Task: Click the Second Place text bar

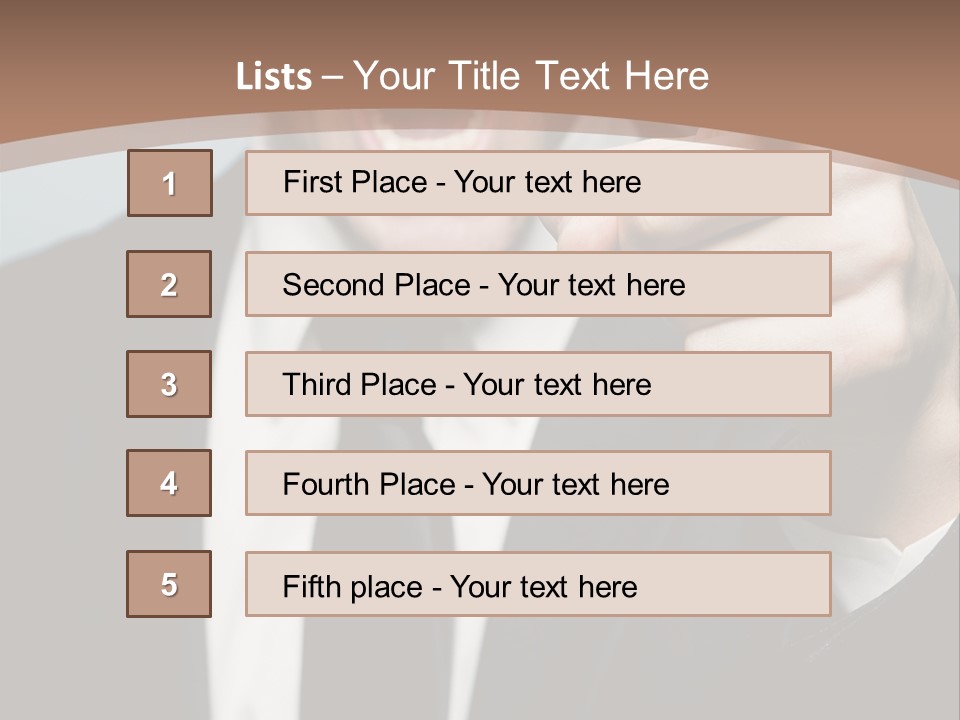Action: (538, 284)
